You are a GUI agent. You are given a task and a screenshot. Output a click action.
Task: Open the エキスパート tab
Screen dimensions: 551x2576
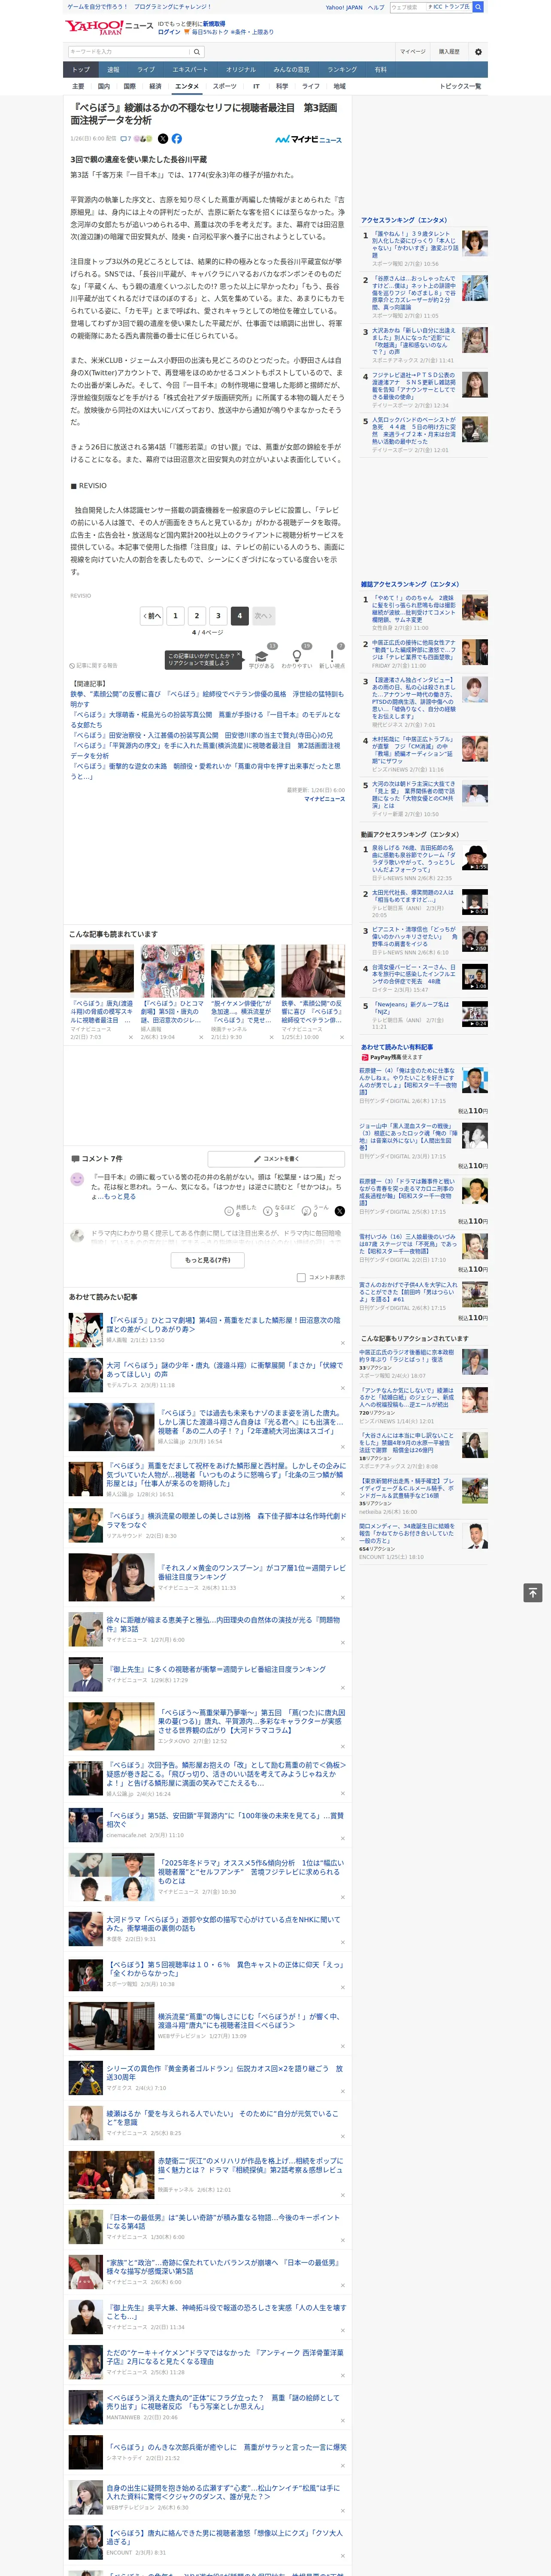click(190, 70)
